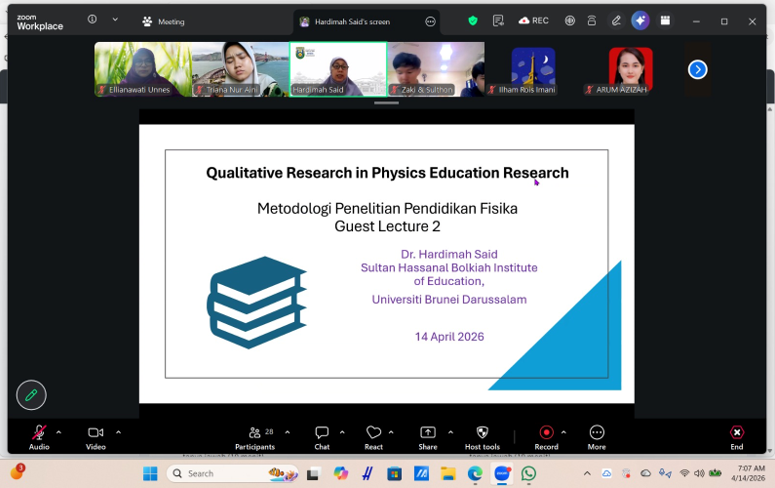Select Ellianawati Unnes video thumbnail
The height and width of the screenshot is (488, 775).
142,68
